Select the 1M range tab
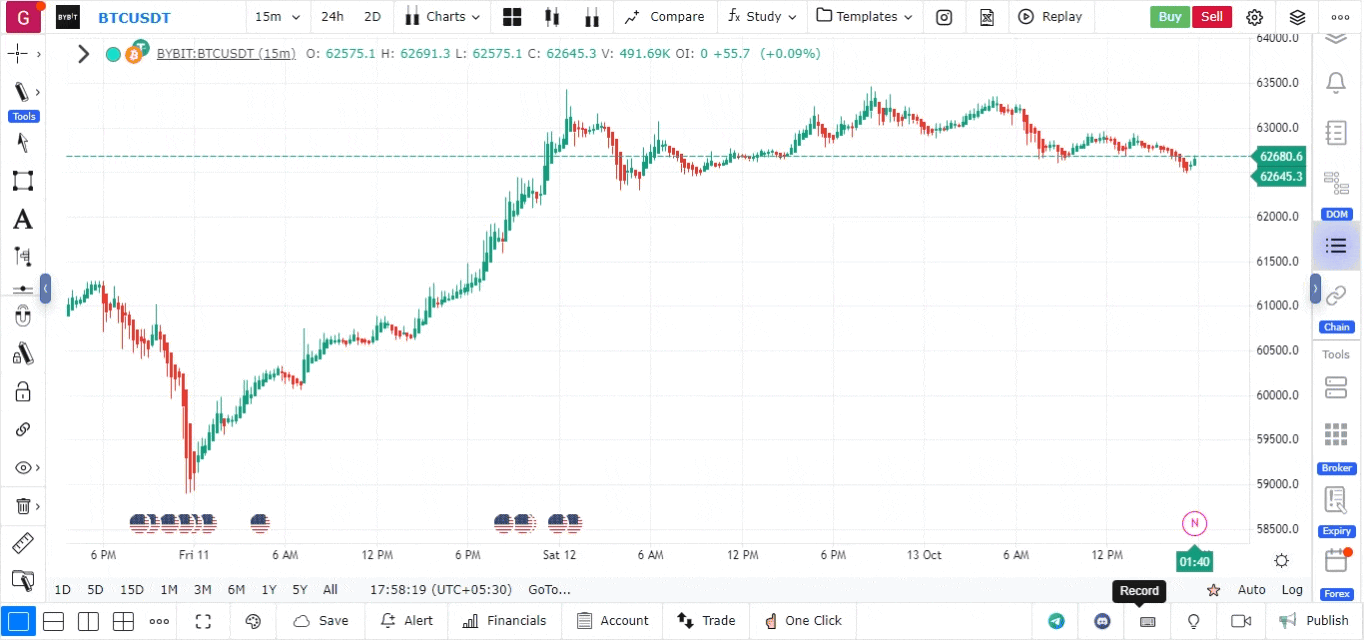This screenshot has width=1364, height=640. coord(169,590)
